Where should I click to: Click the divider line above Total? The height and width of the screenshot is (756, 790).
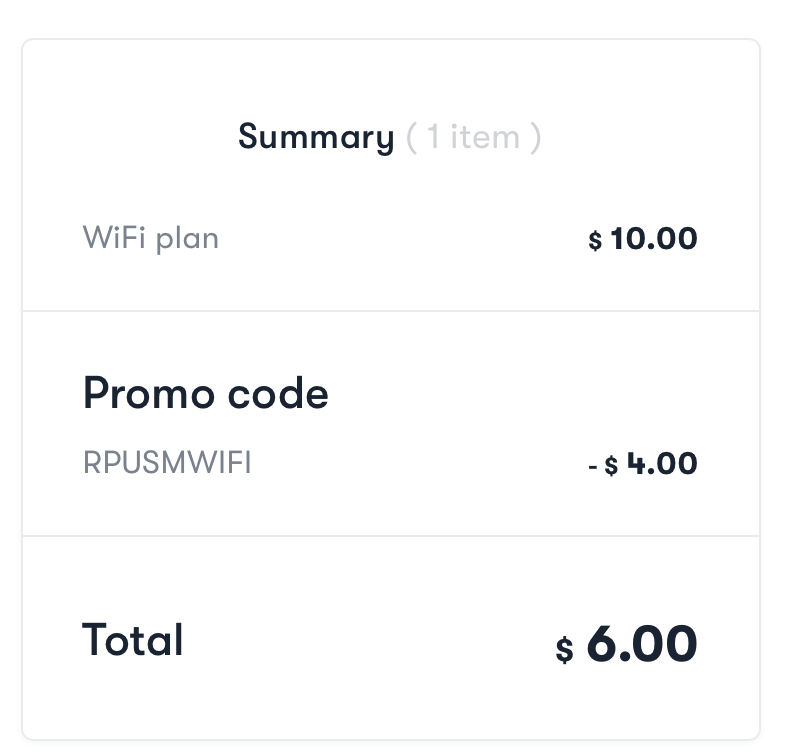pyautogui.click(x=391, y=536)
